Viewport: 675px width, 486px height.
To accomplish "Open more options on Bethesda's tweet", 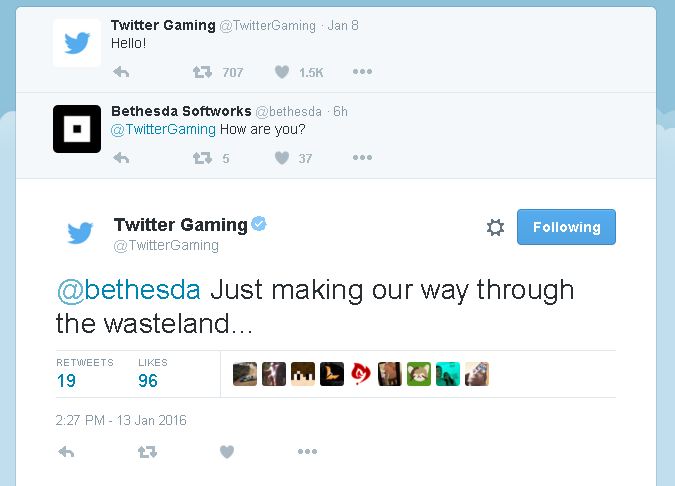I will pyautogui.click(x=362, y=158).
